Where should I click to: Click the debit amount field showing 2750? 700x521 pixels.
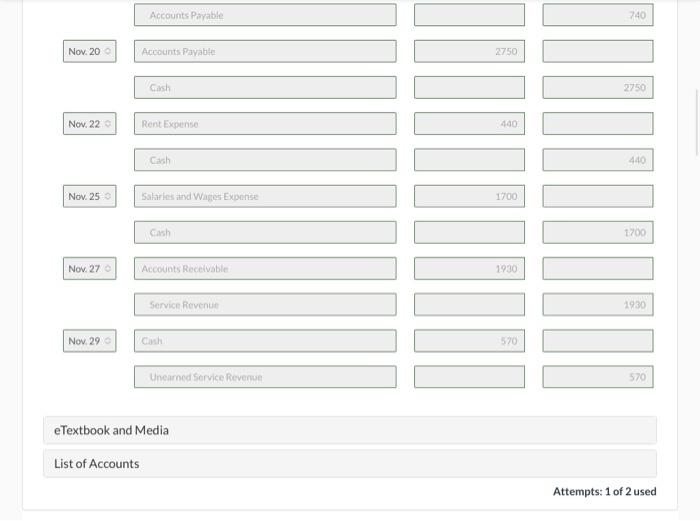(x=469, y=51)
